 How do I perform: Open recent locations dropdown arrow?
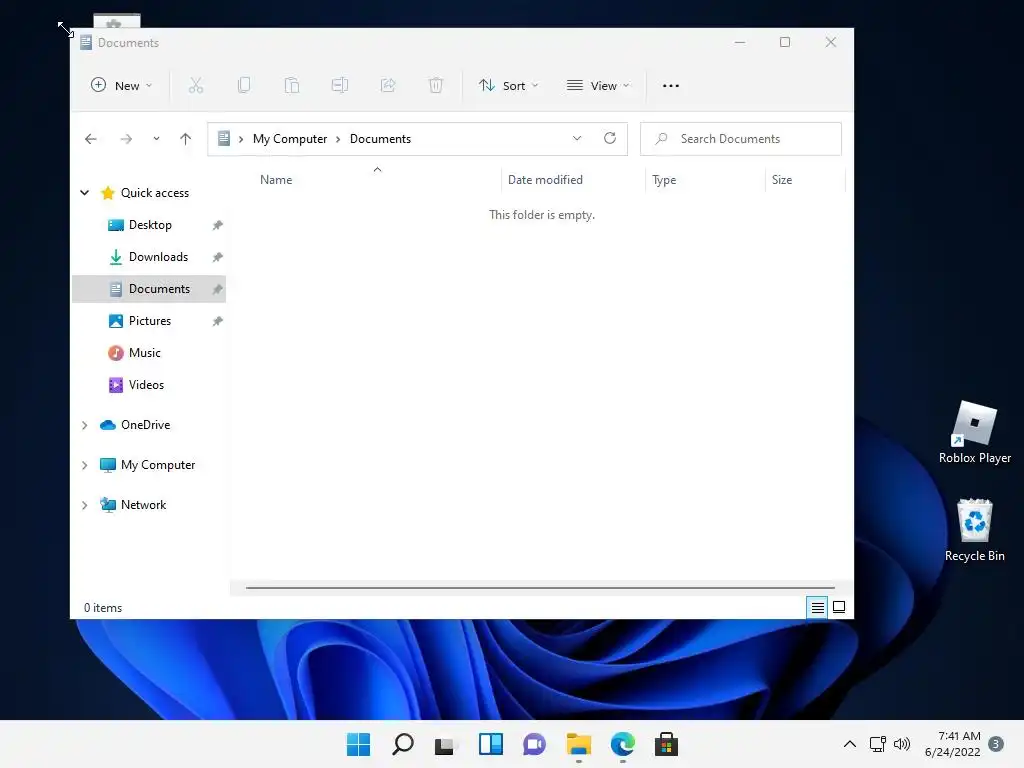click(156, 139)
